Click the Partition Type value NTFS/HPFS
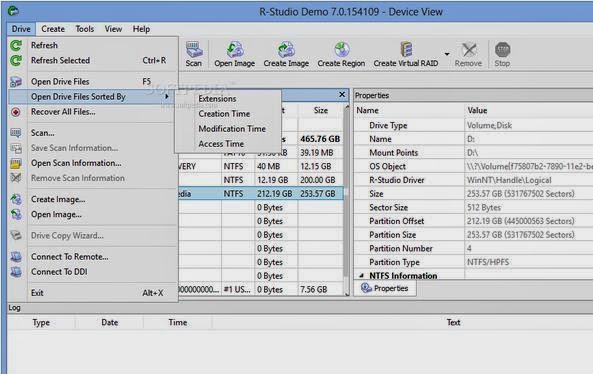Screen dimensions: 593x374 tap(488, 262)
